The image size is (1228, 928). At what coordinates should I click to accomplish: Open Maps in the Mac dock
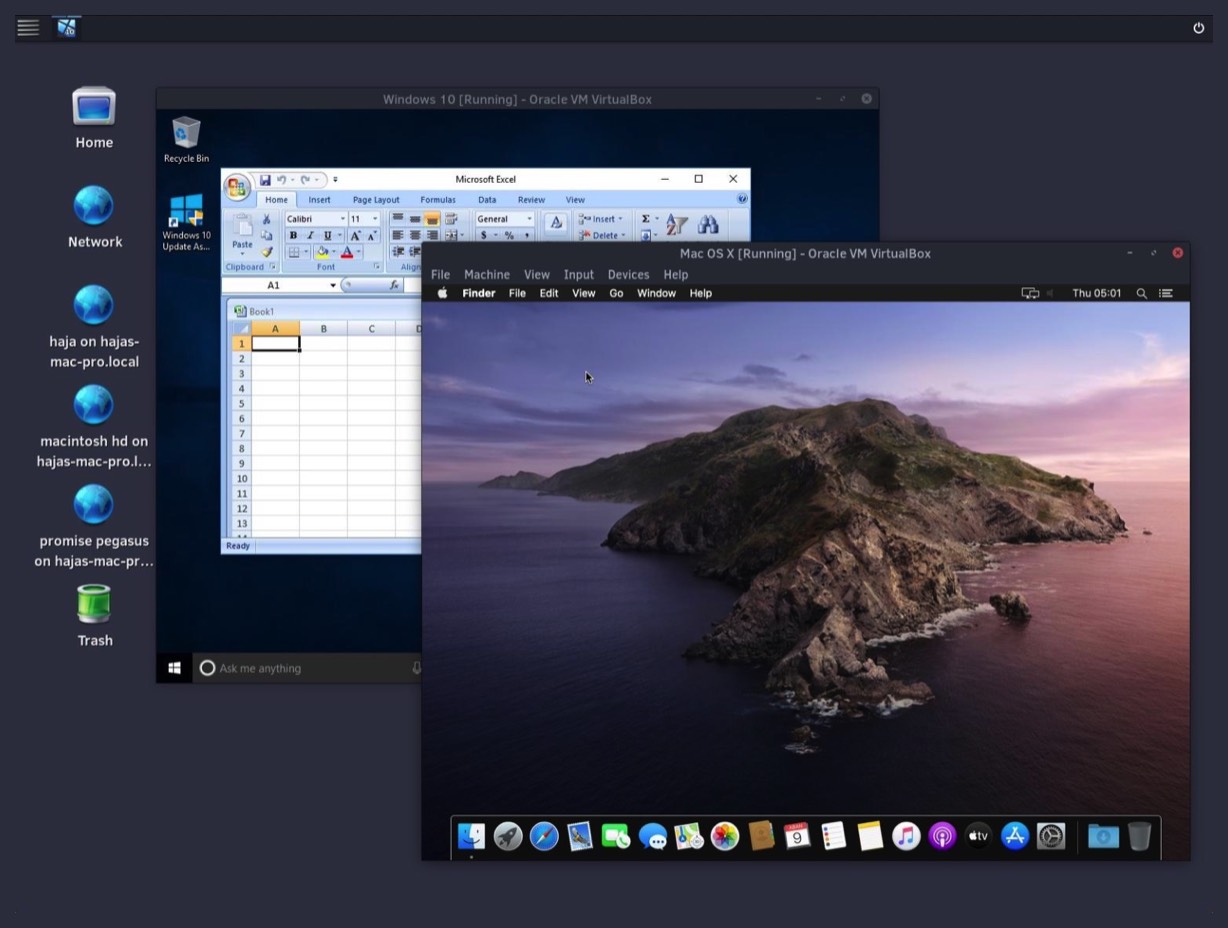(689, 836)
